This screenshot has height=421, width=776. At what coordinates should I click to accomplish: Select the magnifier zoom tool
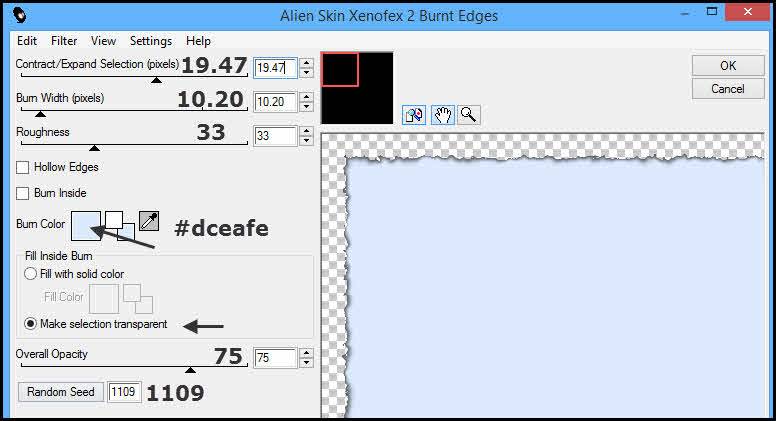point(469,115)
